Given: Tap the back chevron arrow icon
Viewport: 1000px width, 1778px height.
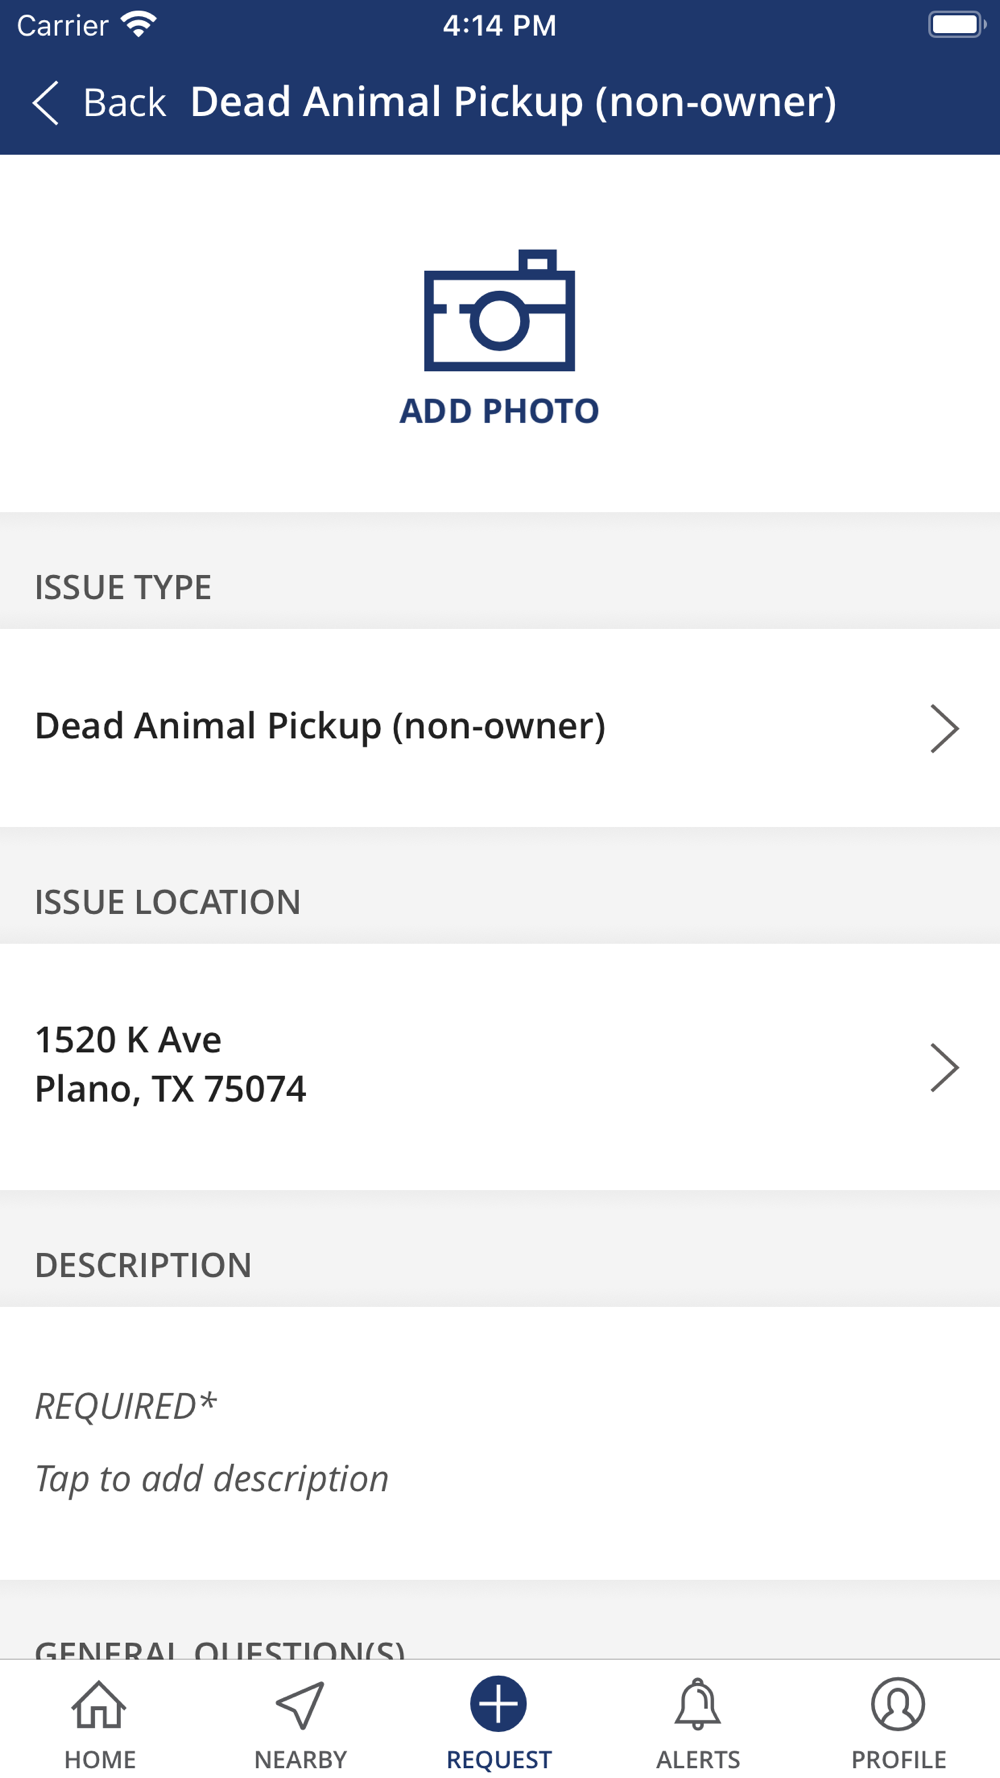Looking at the screenshot, I should point(46,103).
